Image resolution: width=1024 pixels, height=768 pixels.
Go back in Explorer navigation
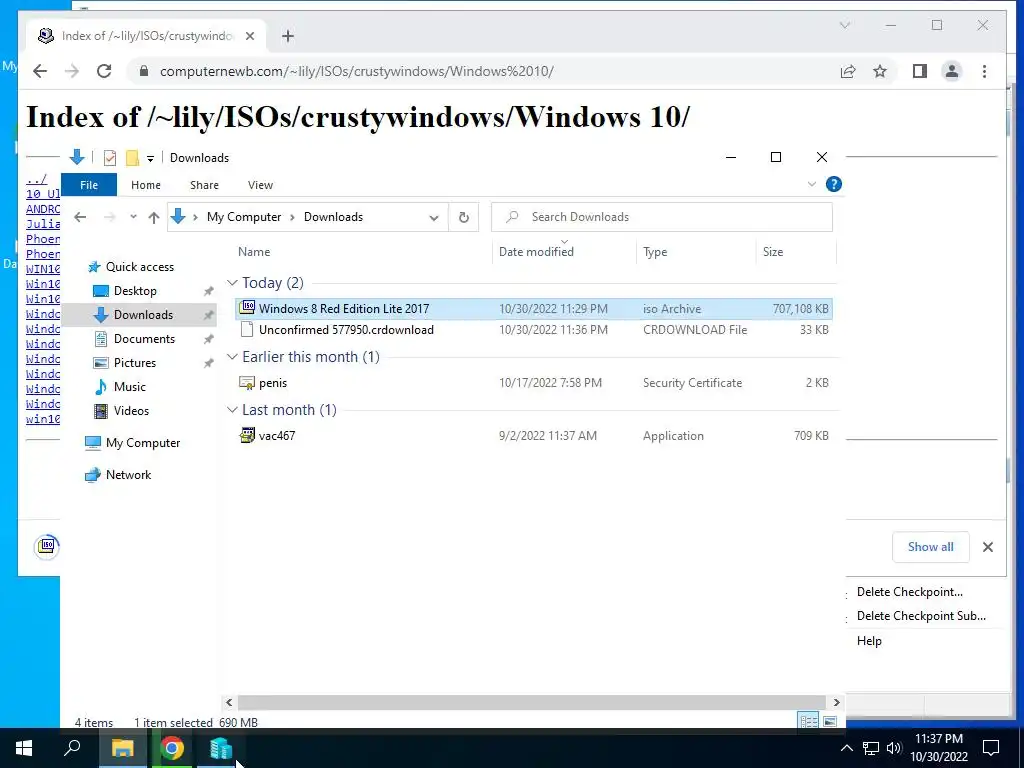[80, 217]
